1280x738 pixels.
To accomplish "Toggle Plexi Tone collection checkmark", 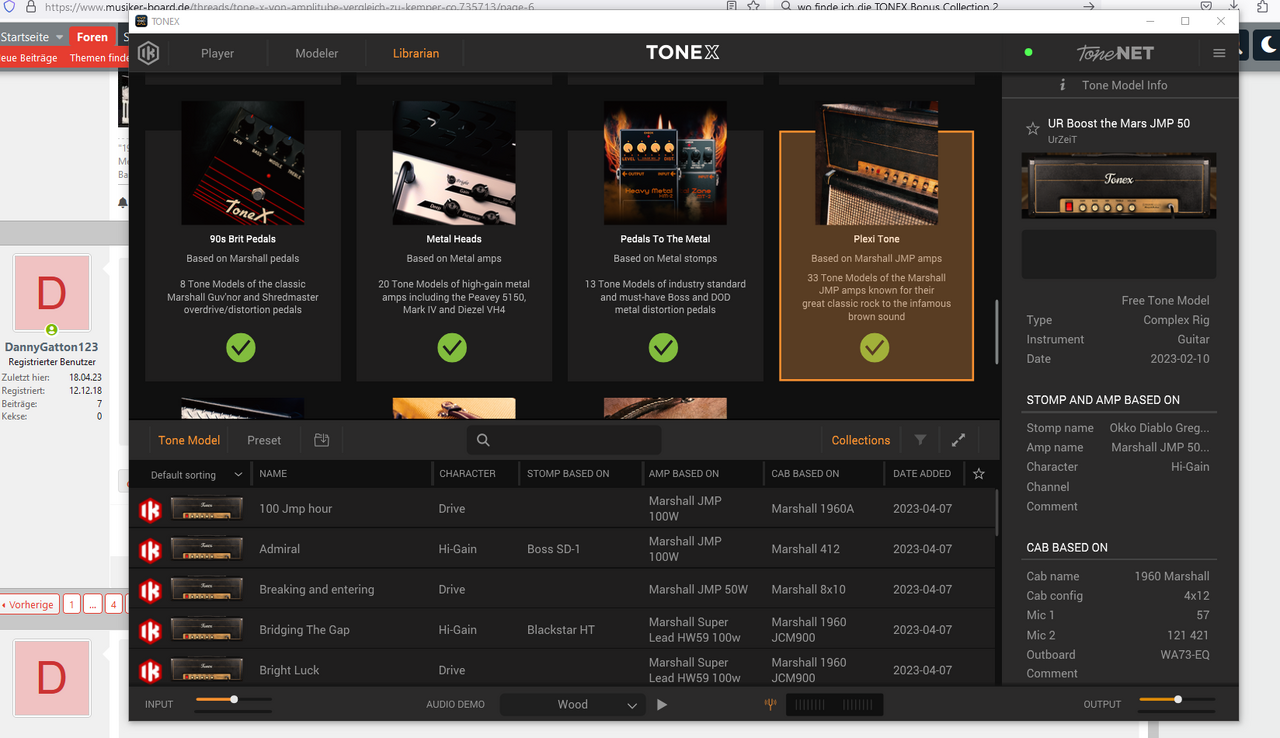I will pos(875,348).
